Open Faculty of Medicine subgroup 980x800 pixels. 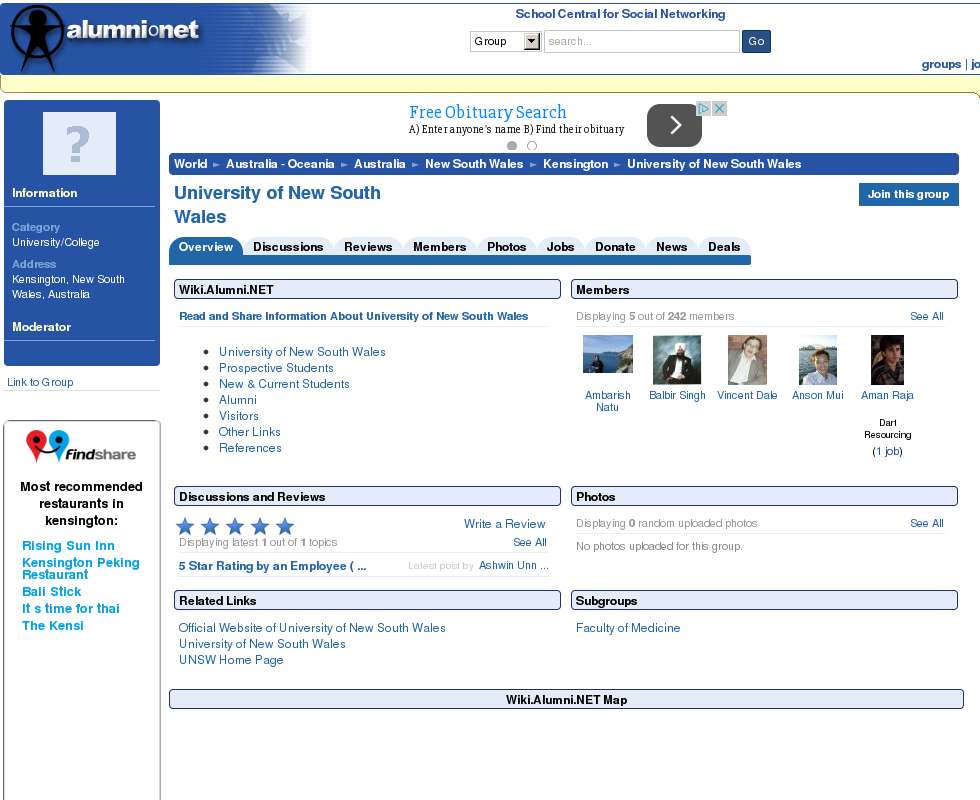click(628, 628)
